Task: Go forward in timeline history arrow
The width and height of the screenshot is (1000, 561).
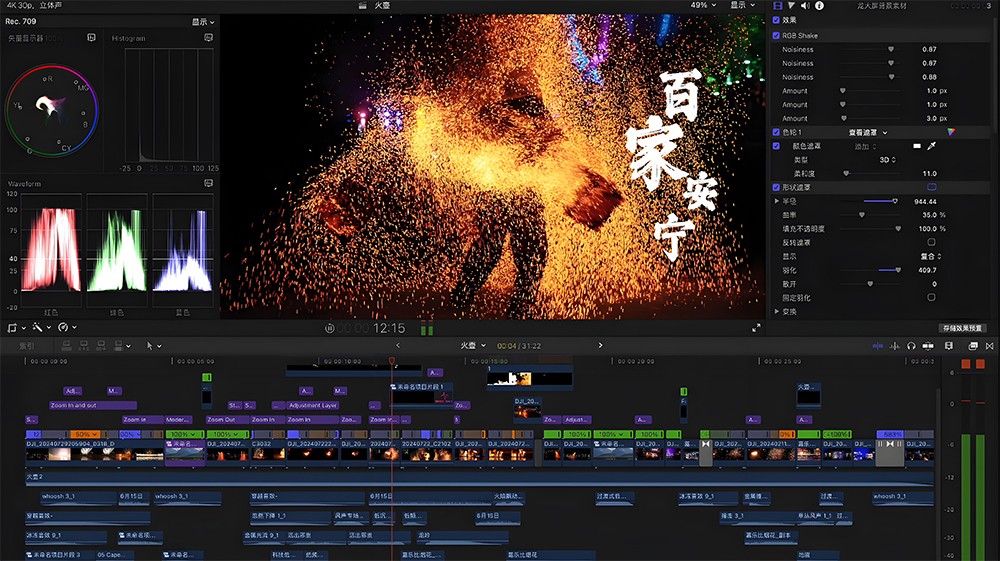Action: pyautogui.click(x=600, y=346)
